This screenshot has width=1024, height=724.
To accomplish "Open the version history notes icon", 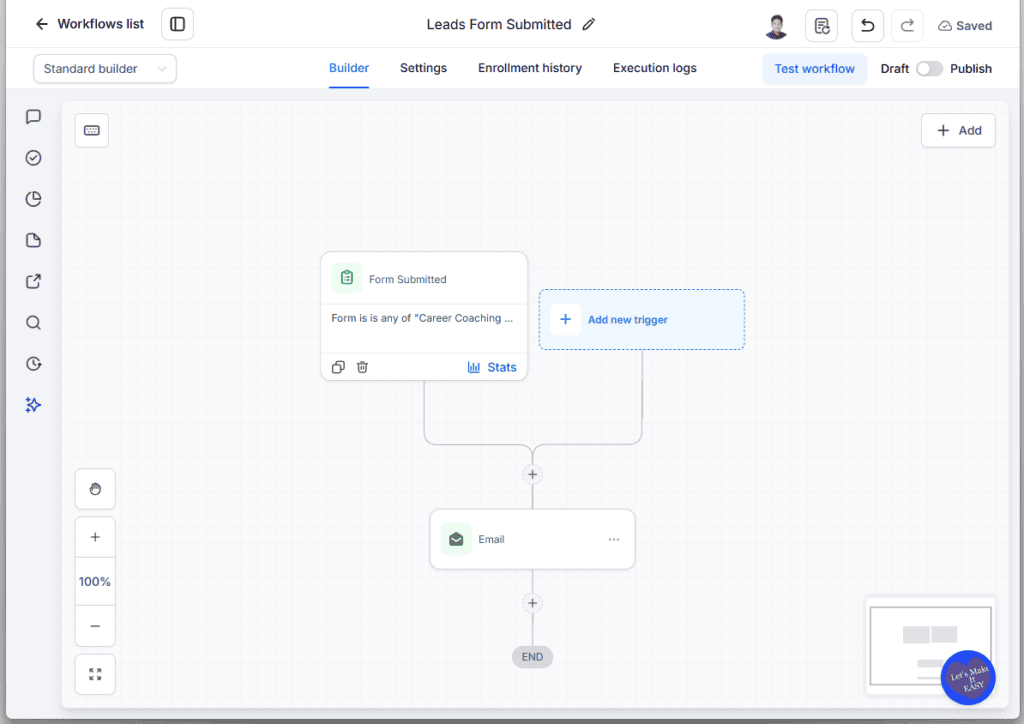I will [822, 26].
